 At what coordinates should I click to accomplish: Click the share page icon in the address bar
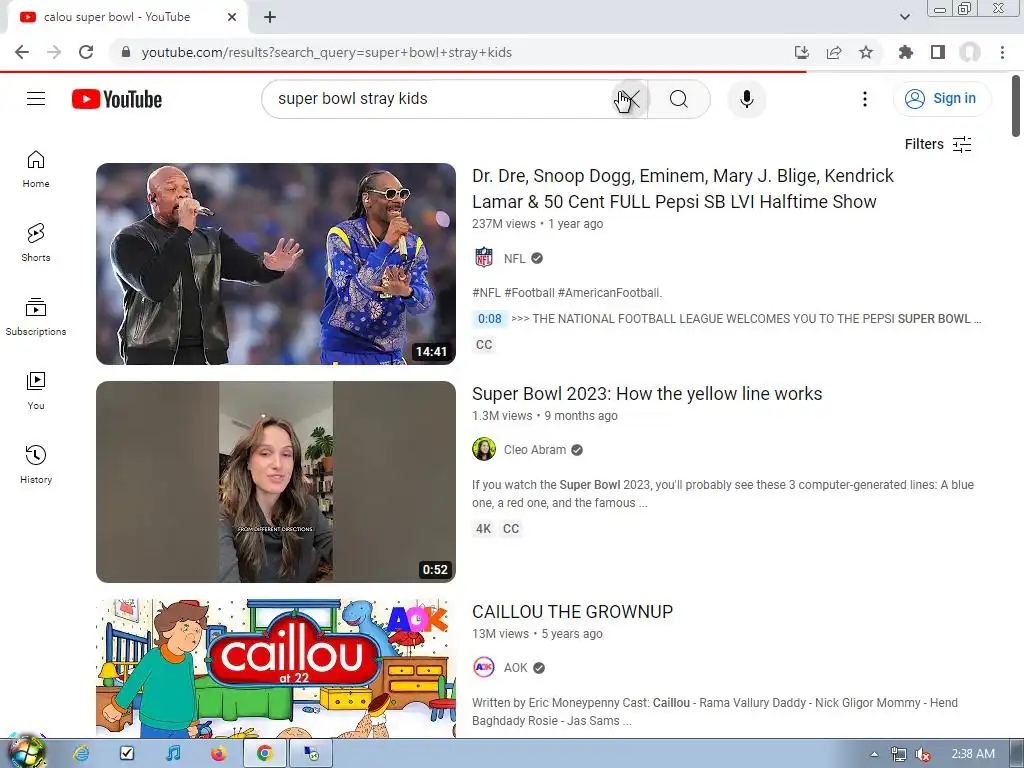pyautogui.click(x=834, y=52)
